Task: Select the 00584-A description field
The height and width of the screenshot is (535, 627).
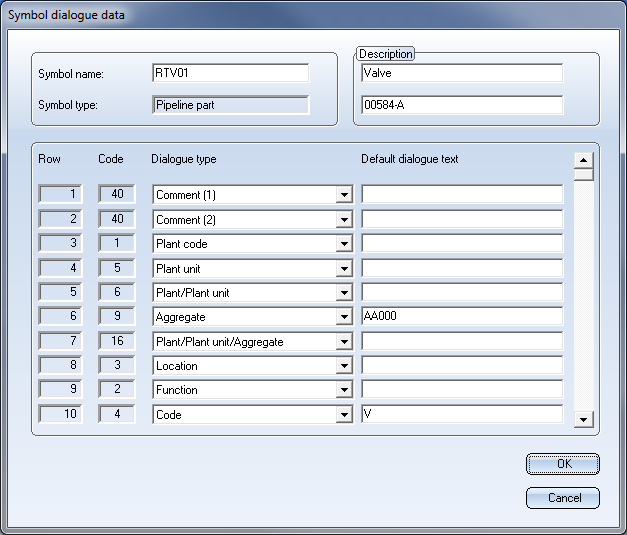Action: (461, 105)
